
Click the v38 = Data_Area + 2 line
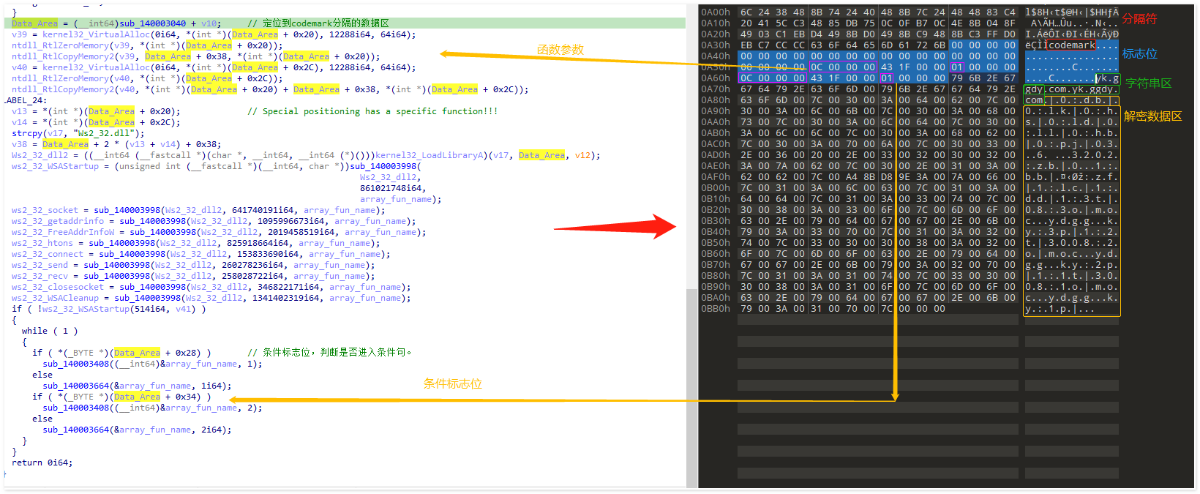pos(115,144)
